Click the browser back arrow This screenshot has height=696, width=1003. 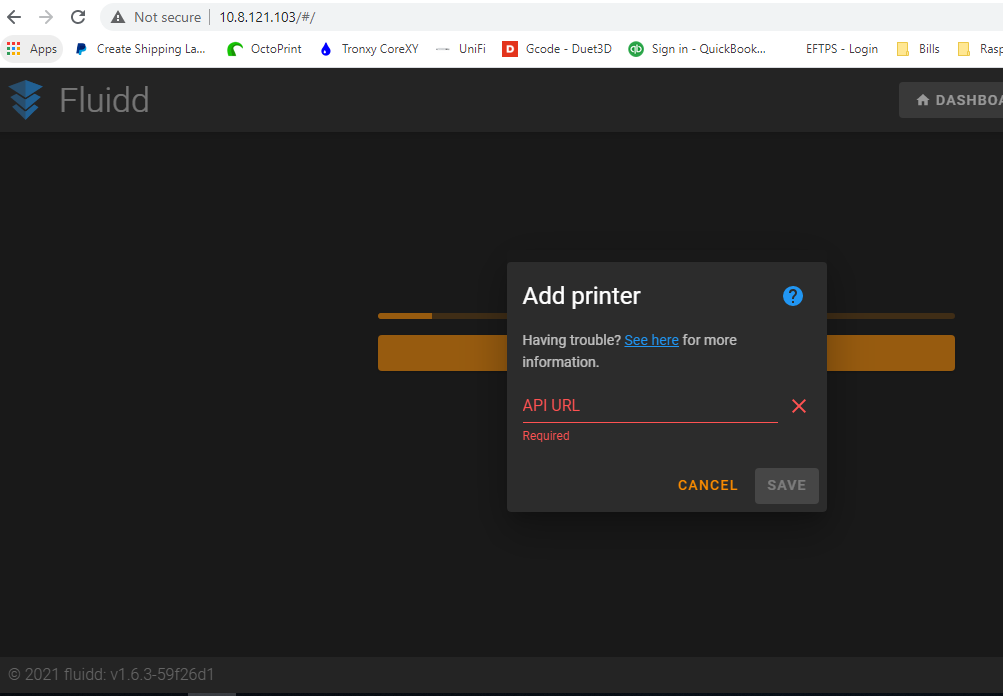17,16
